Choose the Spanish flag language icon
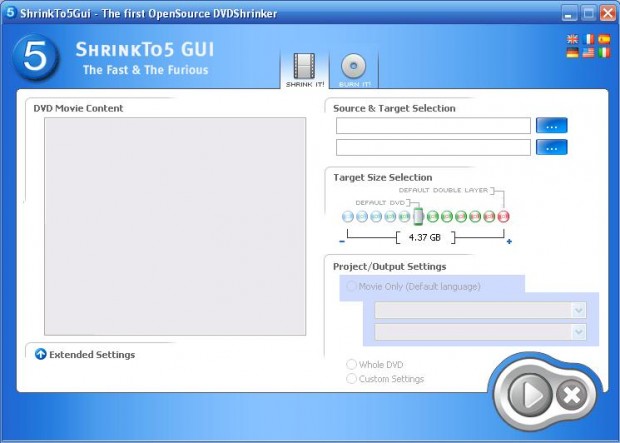620x443 pixels. point(604,39)
